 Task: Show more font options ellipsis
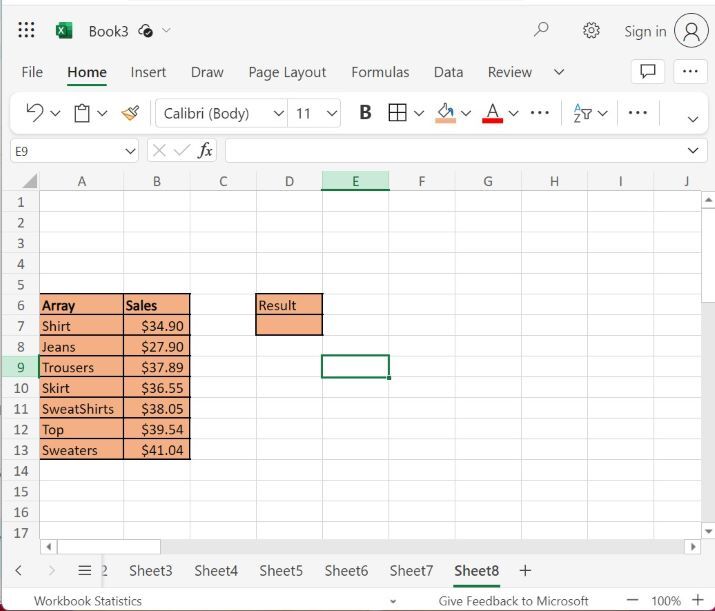[x=539, y=113]
